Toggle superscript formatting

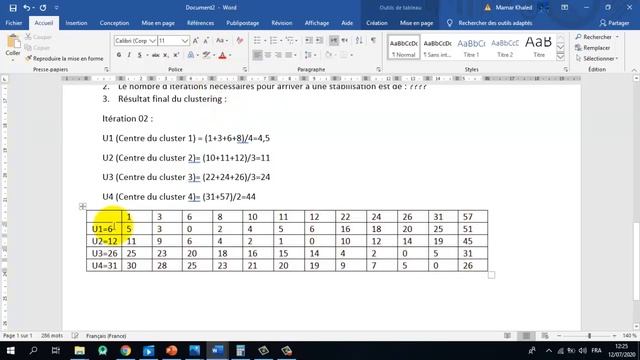click(176, 55)
